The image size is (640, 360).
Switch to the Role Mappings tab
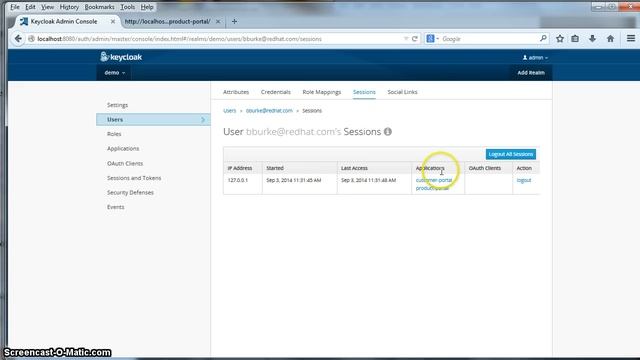click(322, 92)
